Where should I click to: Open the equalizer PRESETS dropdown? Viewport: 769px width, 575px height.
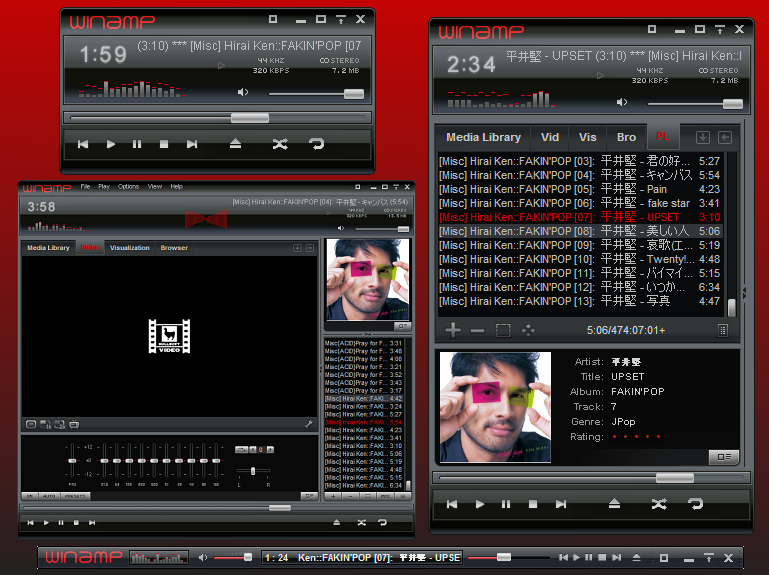(75, 496)
